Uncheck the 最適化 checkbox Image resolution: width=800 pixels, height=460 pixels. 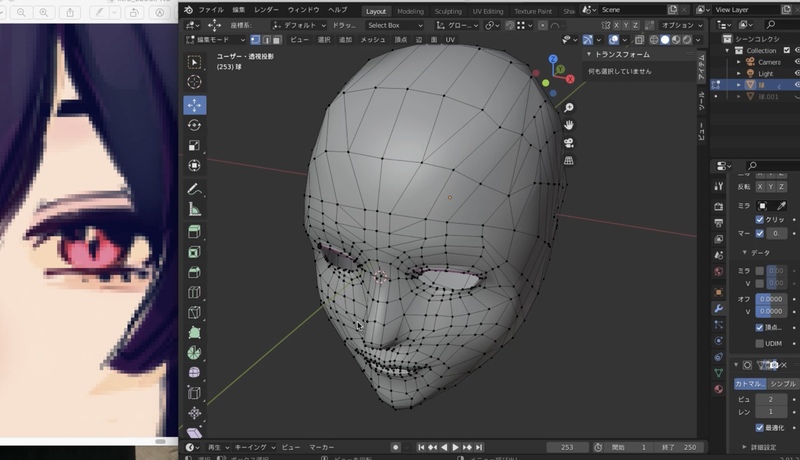[760, 426]
